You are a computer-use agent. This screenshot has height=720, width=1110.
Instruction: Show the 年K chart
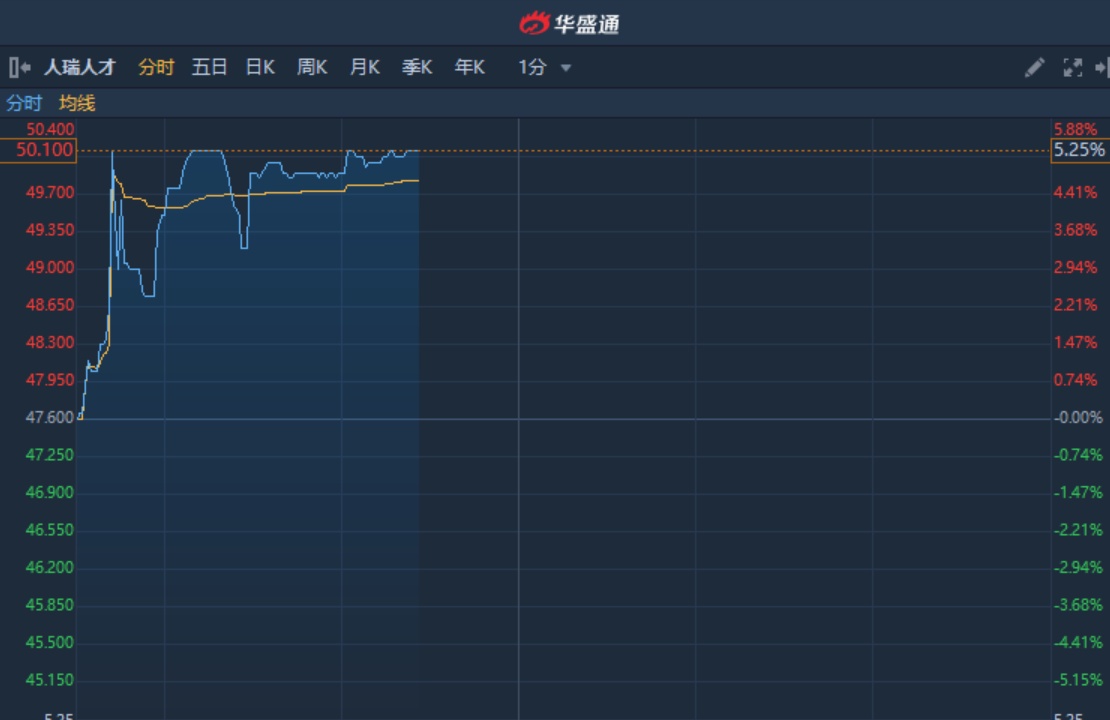click(x=469, y=67)
